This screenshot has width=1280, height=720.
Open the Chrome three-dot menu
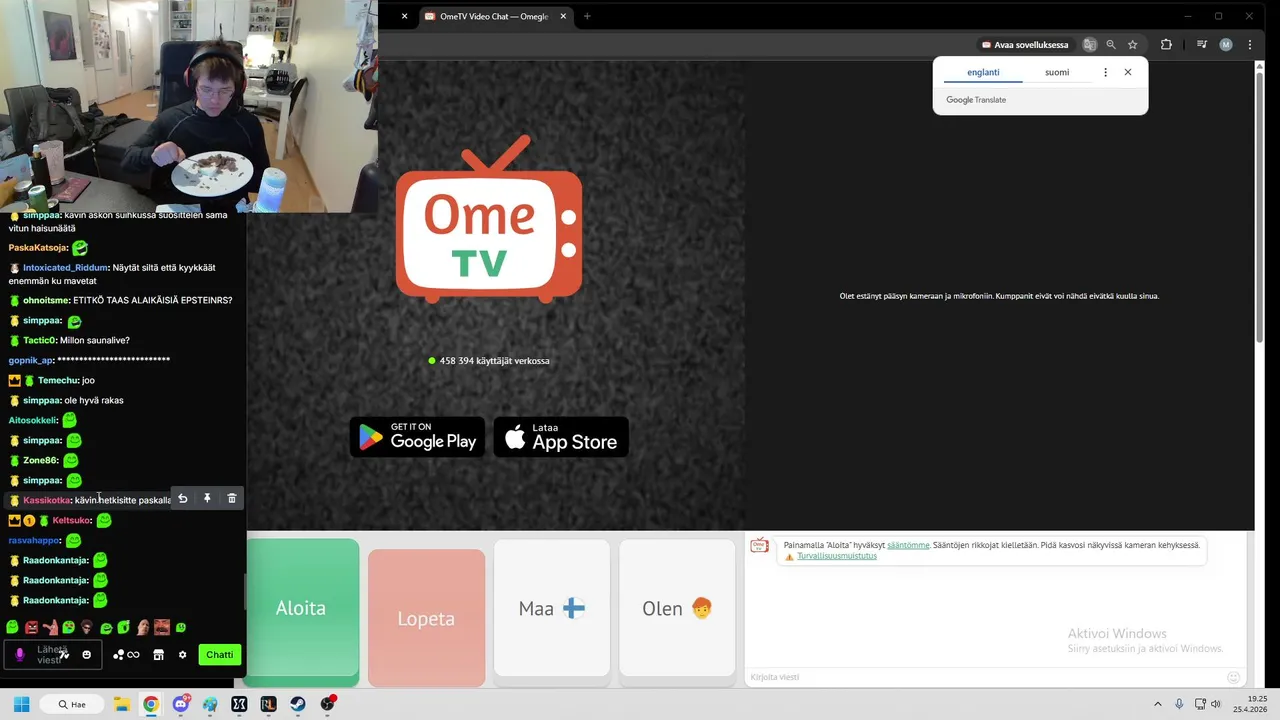coord(1250,45)
